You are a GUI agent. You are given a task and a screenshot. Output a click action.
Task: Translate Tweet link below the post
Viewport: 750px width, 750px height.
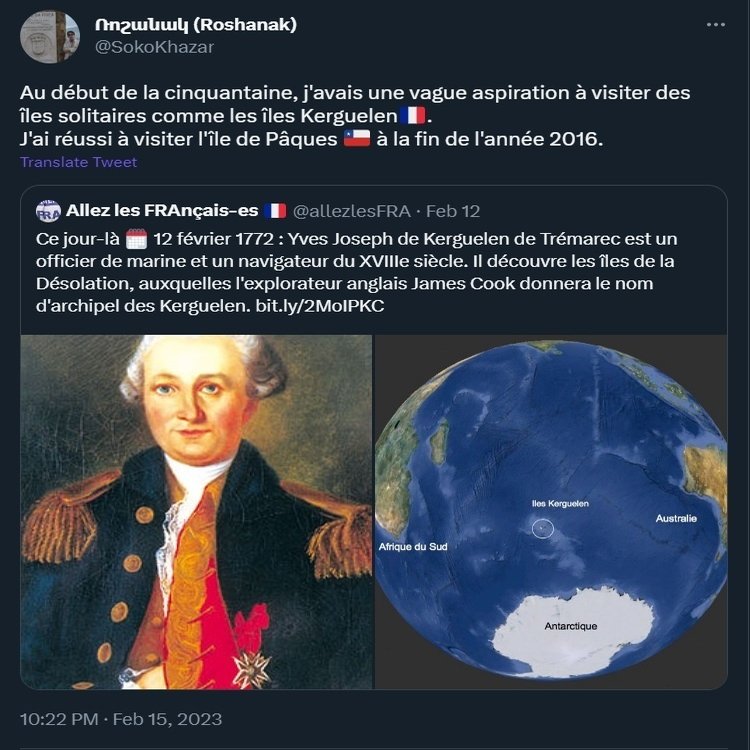click(78, 162)
